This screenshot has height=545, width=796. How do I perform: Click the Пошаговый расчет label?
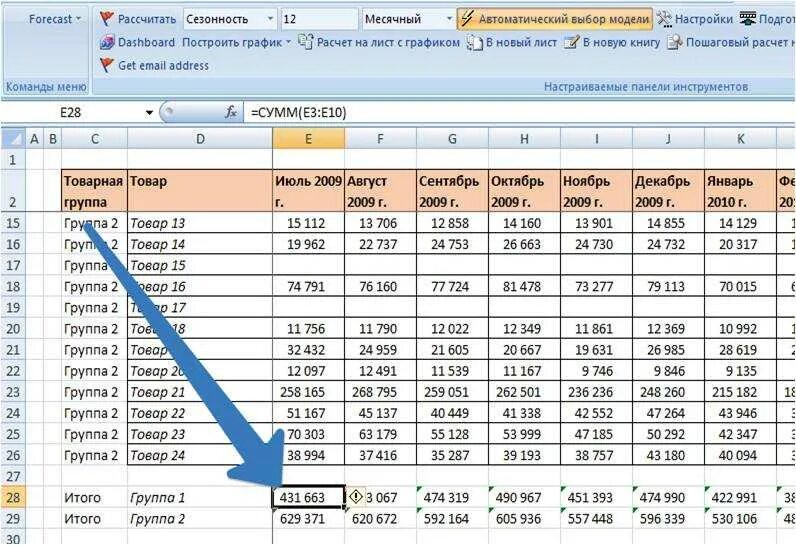[x=740, y=43]
